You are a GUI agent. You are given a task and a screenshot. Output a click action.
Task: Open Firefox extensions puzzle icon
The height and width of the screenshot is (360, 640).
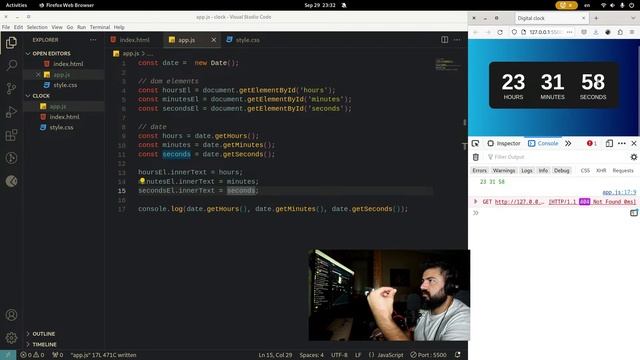point(620,32)
